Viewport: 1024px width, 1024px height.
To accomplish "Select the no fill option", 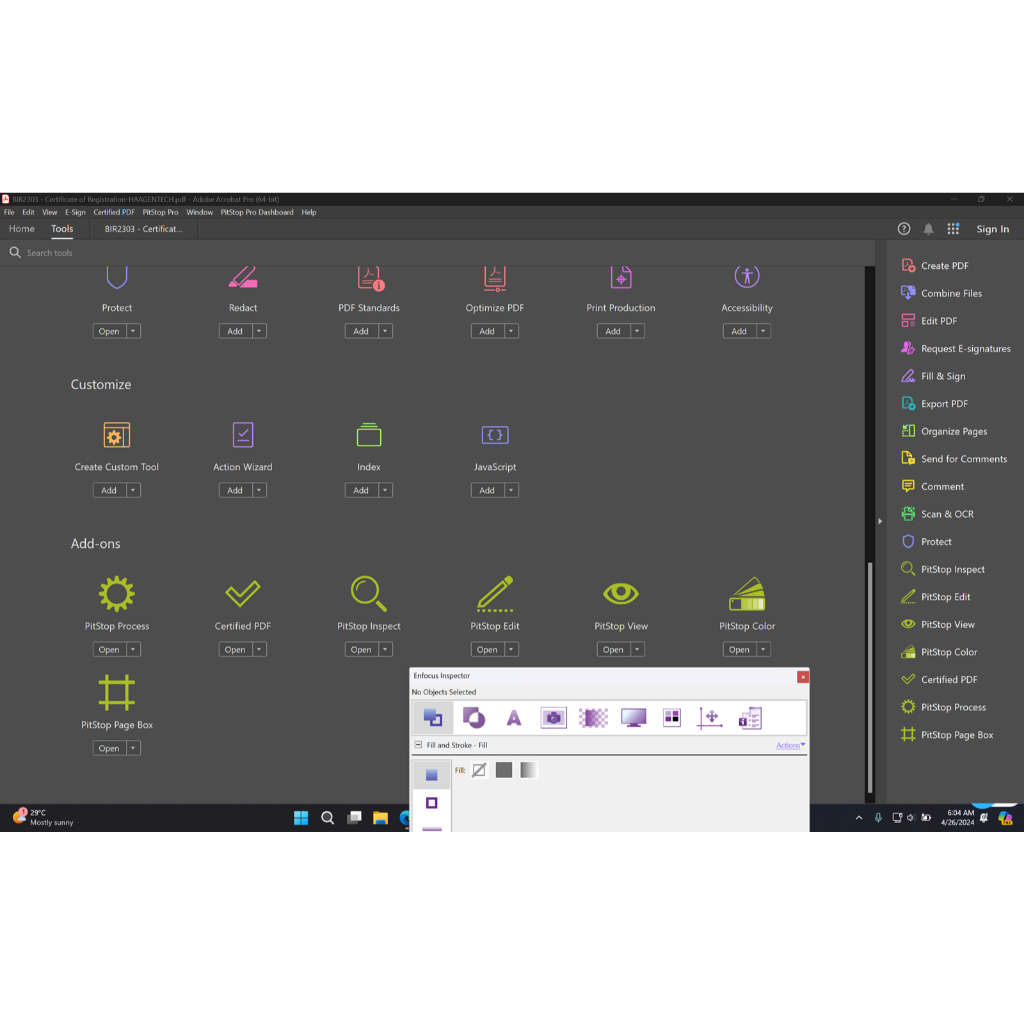I will tap(479, 770).
